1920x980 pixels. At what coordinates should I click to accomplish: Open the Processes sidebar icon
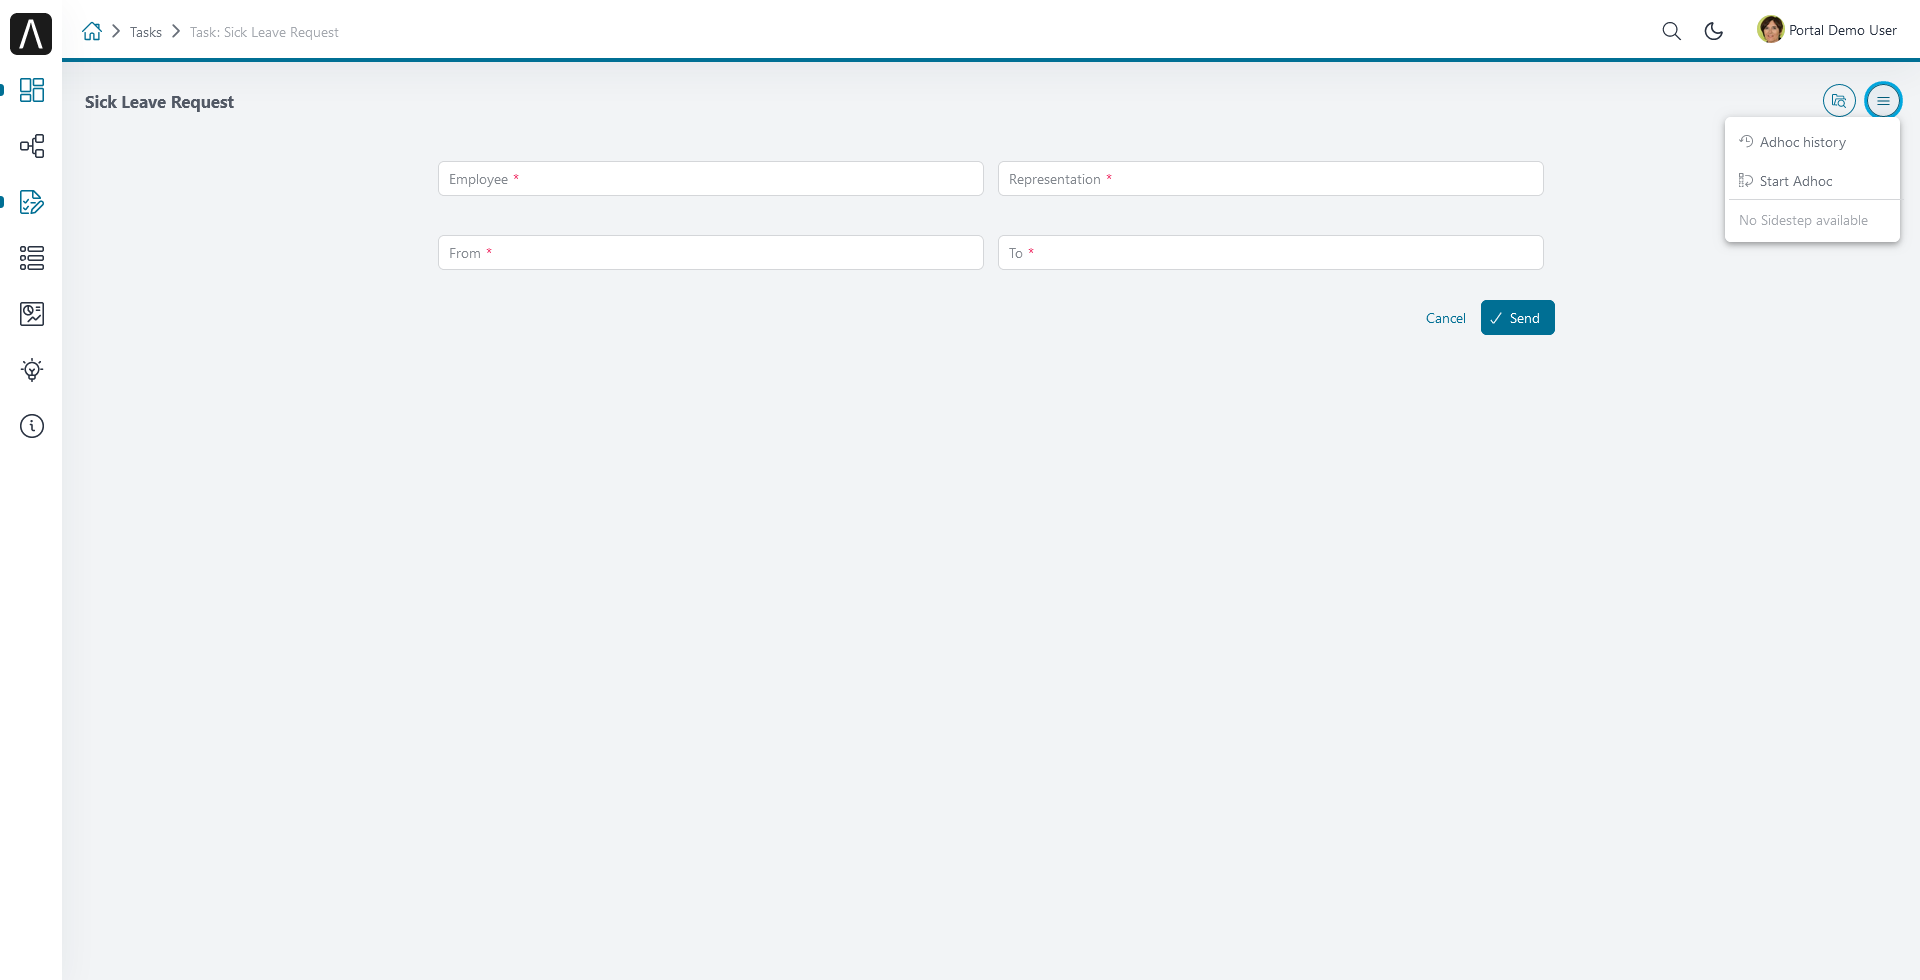coord(32,146)
